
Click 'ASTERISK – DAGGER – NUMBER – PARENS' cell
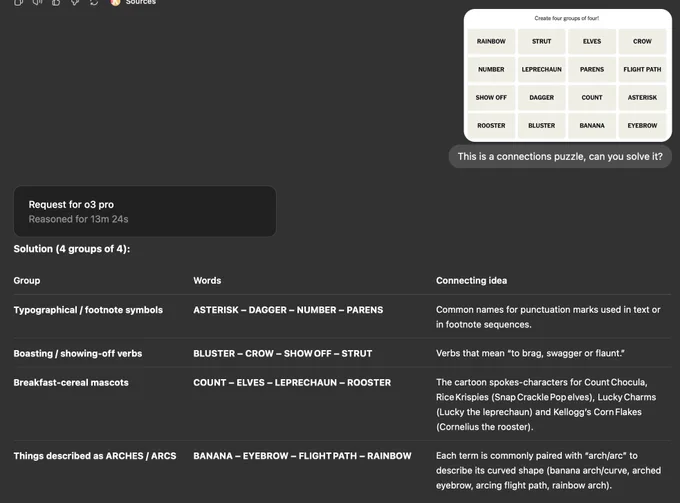pos(288,310)
